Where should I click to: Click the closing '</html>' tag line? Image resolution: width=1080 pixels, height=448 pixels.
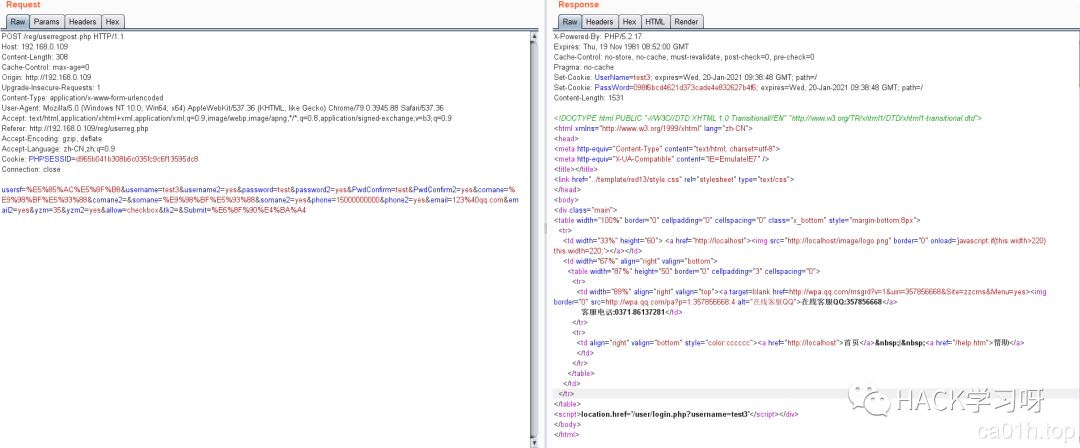[567, 435]
